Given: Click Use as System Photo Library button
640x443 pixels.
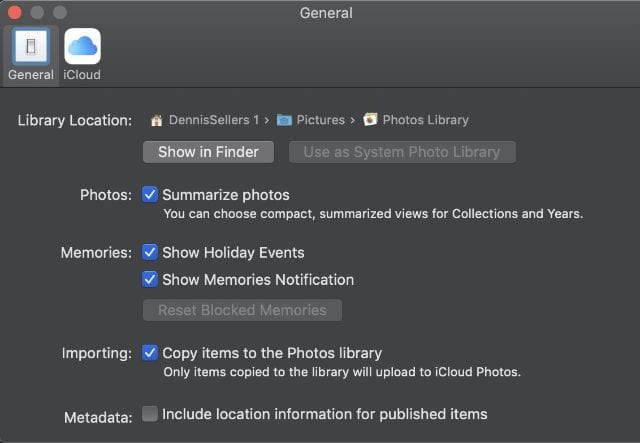Looking at the screenshot, I should tap(402, 152).
